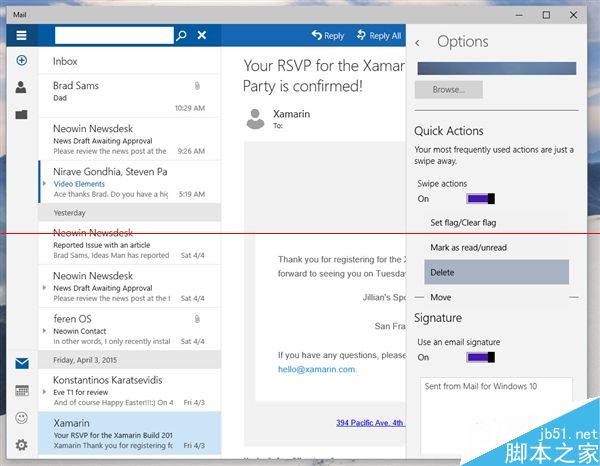Click the search magnifier icon

181,35
